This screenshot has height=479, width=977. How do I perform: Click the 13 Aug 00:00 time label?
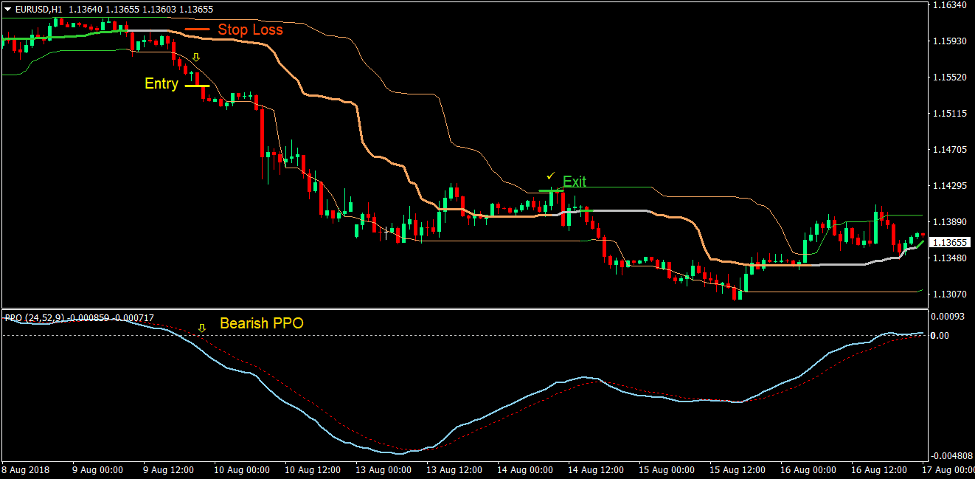click(384, 469)
